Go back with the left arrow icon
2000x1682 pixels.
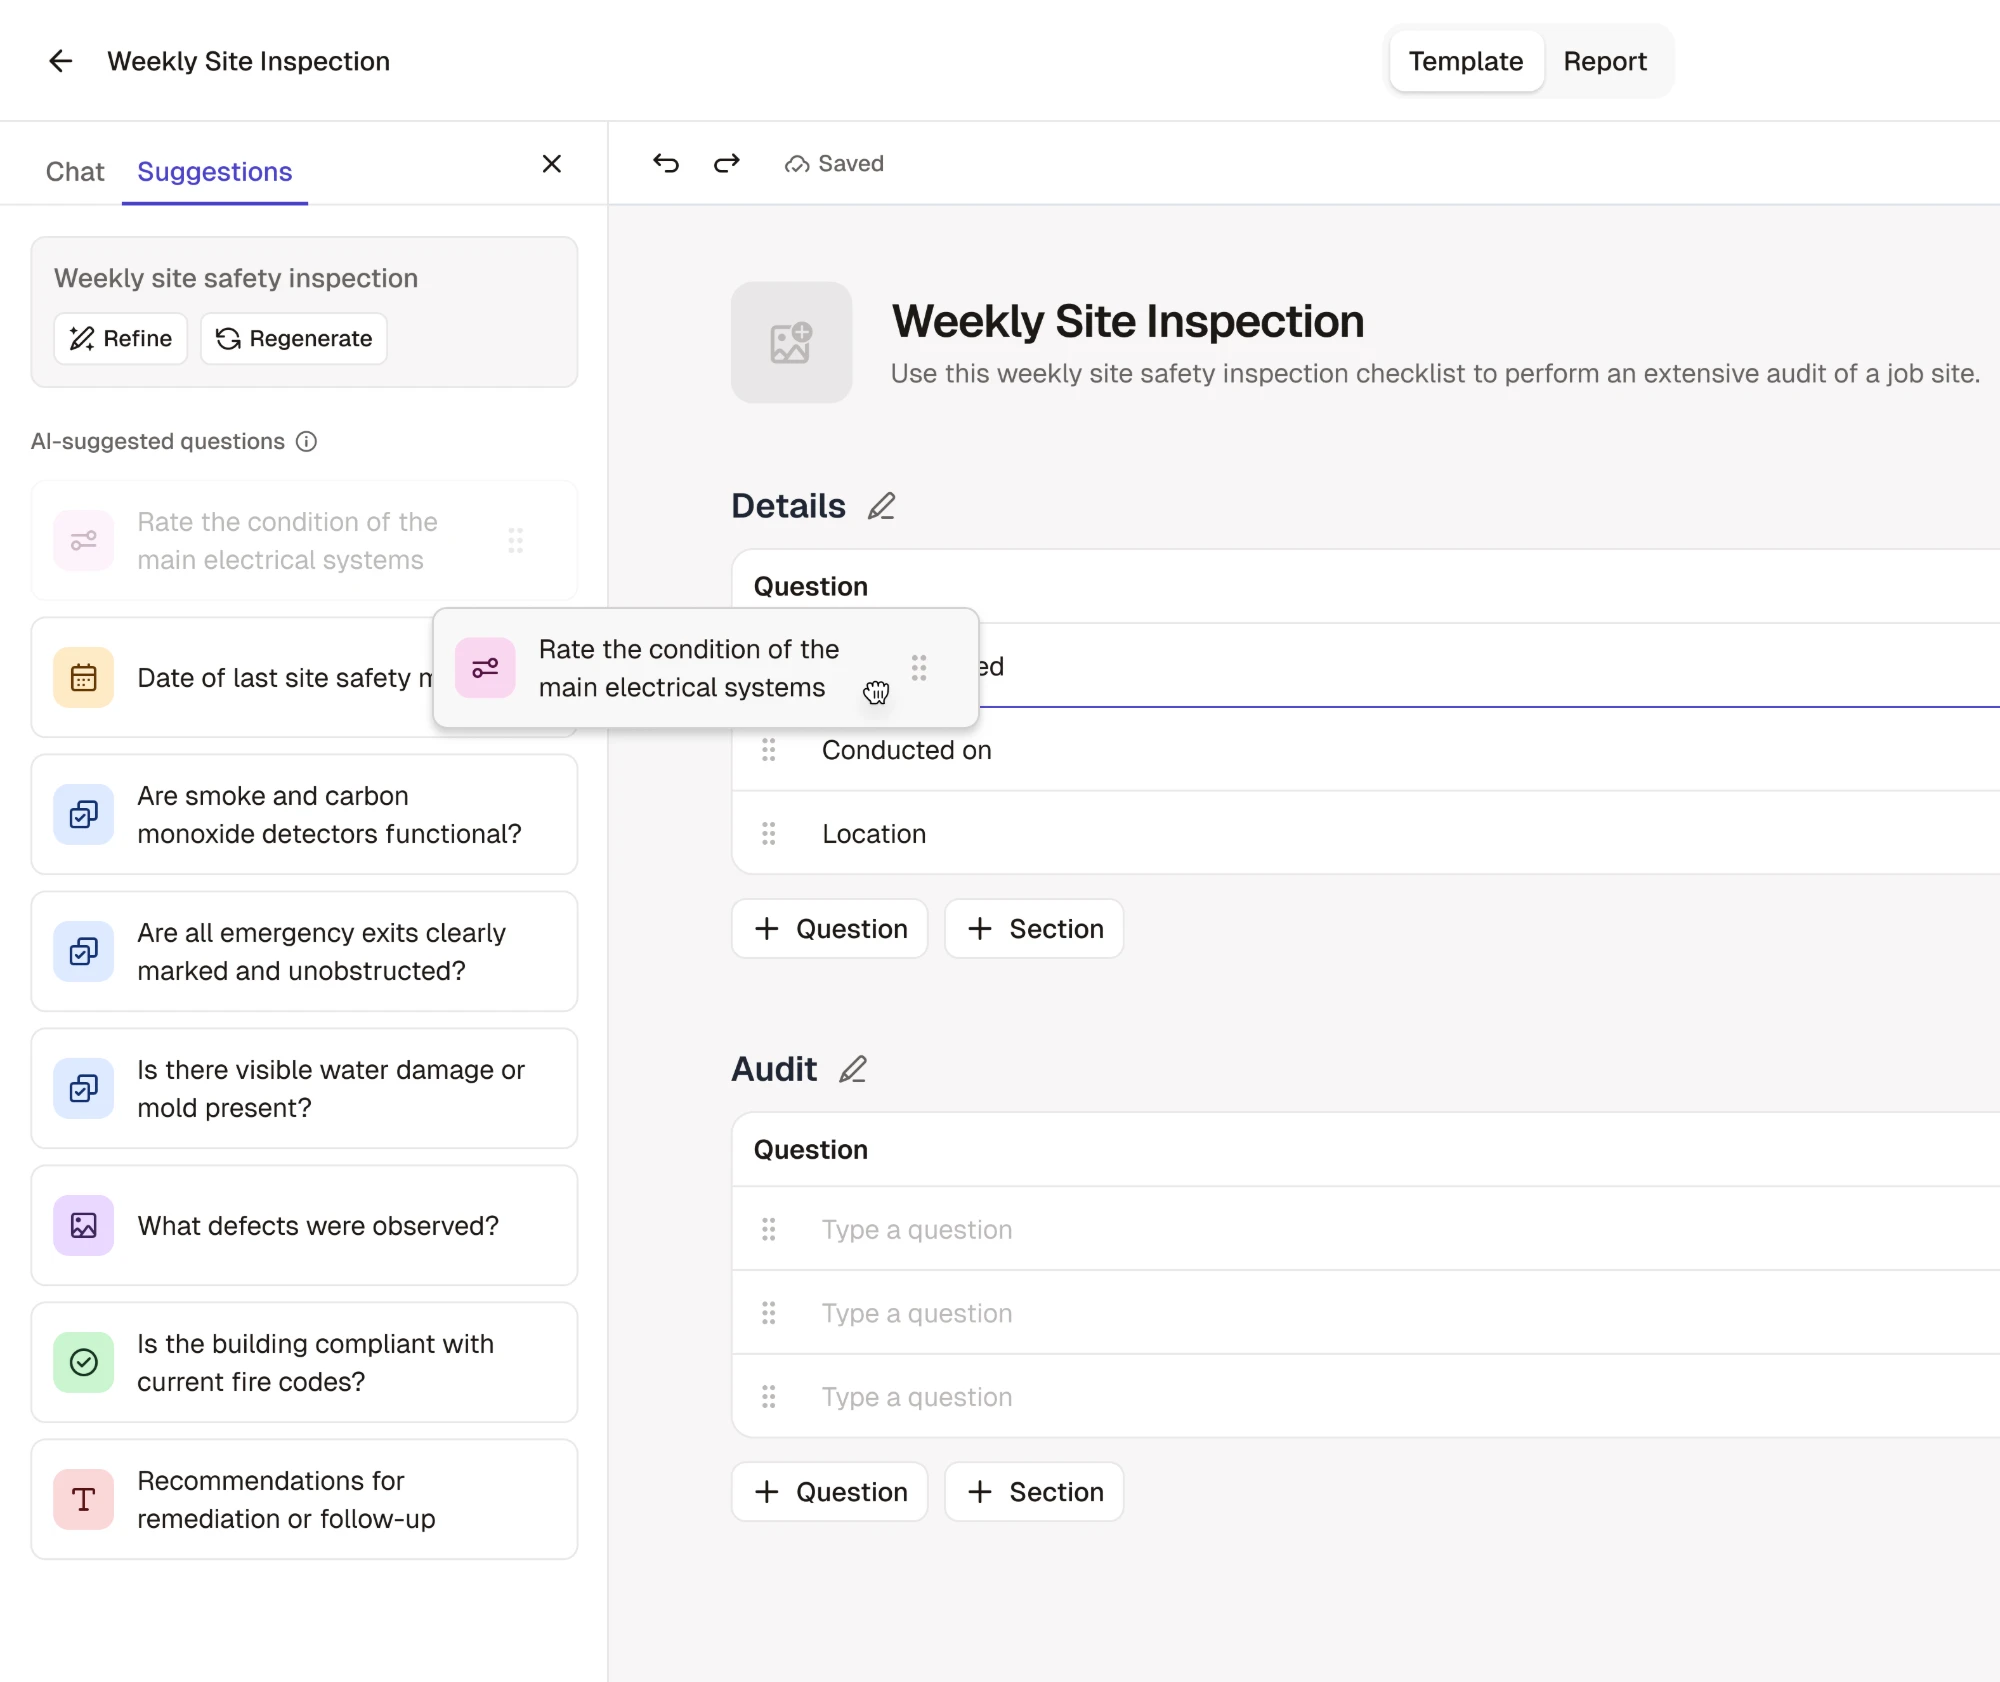point(61,61)
